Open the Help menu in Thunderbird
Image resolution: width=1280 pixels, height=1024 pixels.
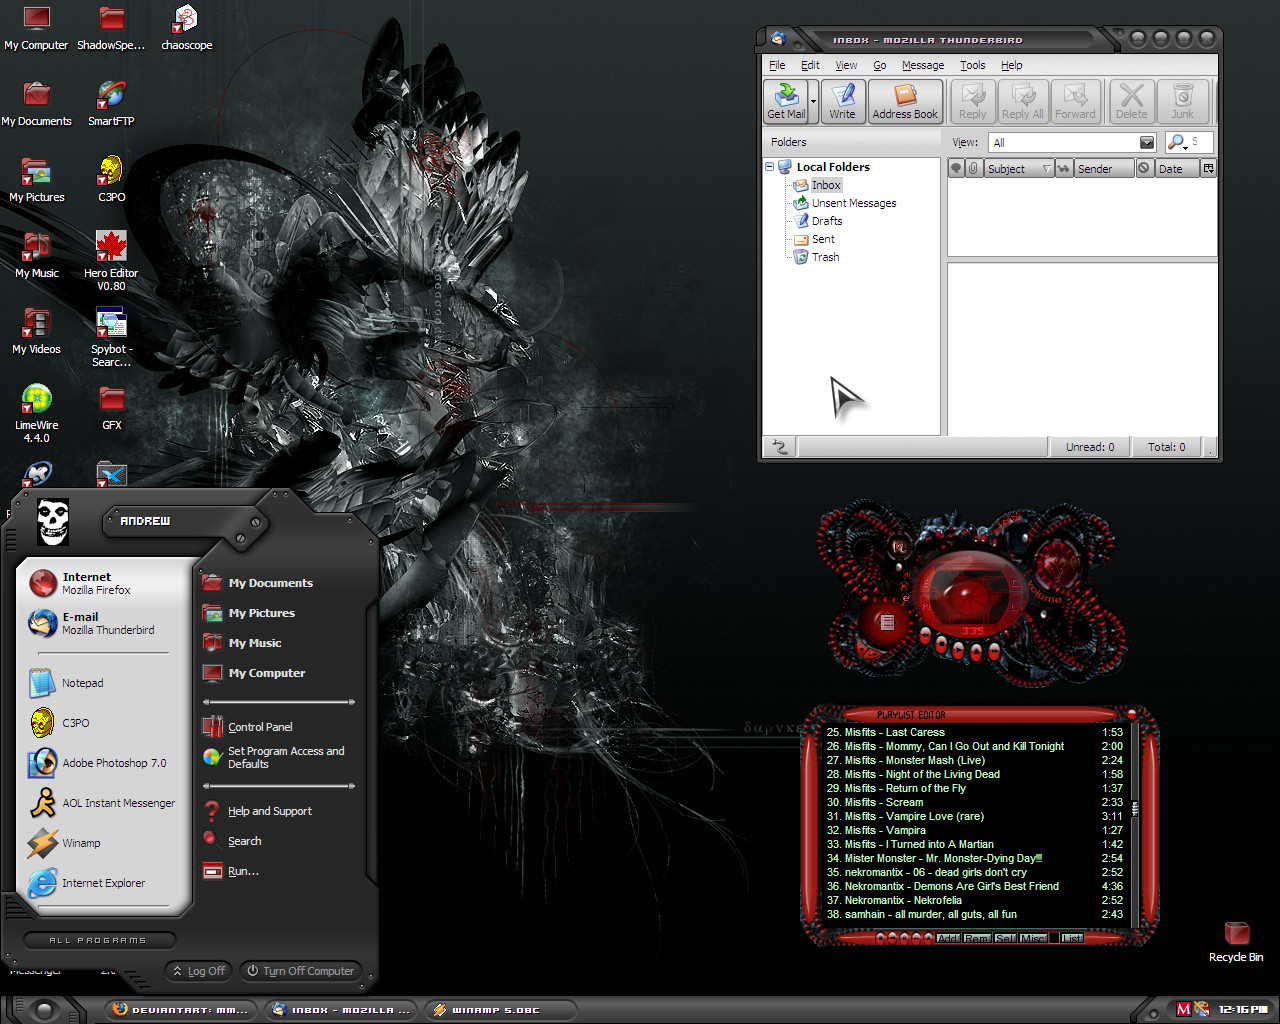[1012, 65]
